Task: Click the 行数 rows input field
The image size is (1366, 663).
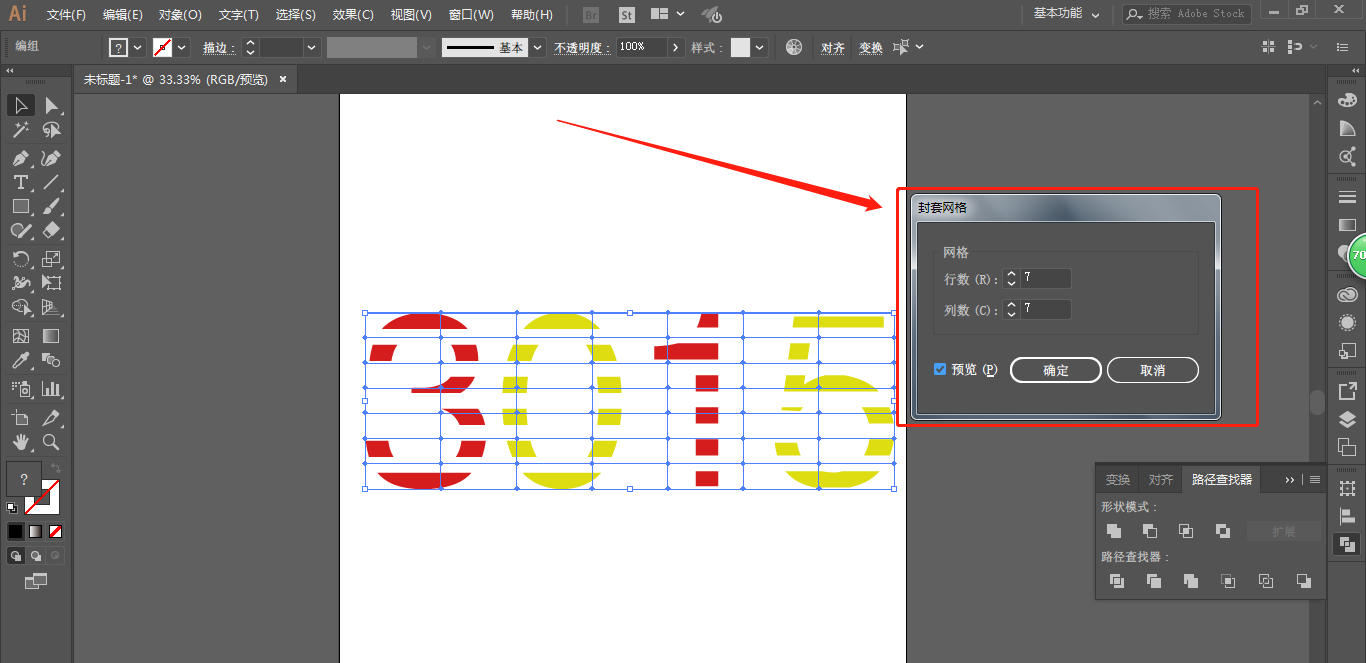Action: tap(1045, 278)
